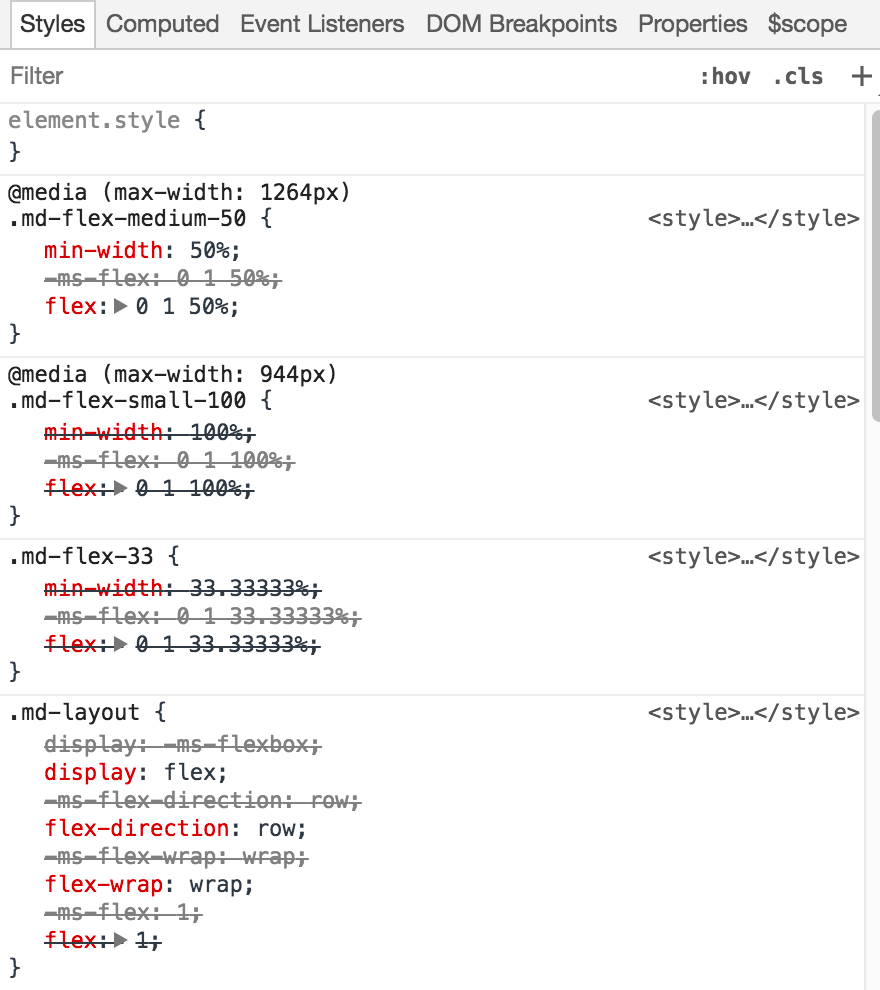Image resolution: width=880 pixels, height=990 pixels.
Task: Expand flex triangle in .md-flex-33 rule
Action: coord(120,644)
